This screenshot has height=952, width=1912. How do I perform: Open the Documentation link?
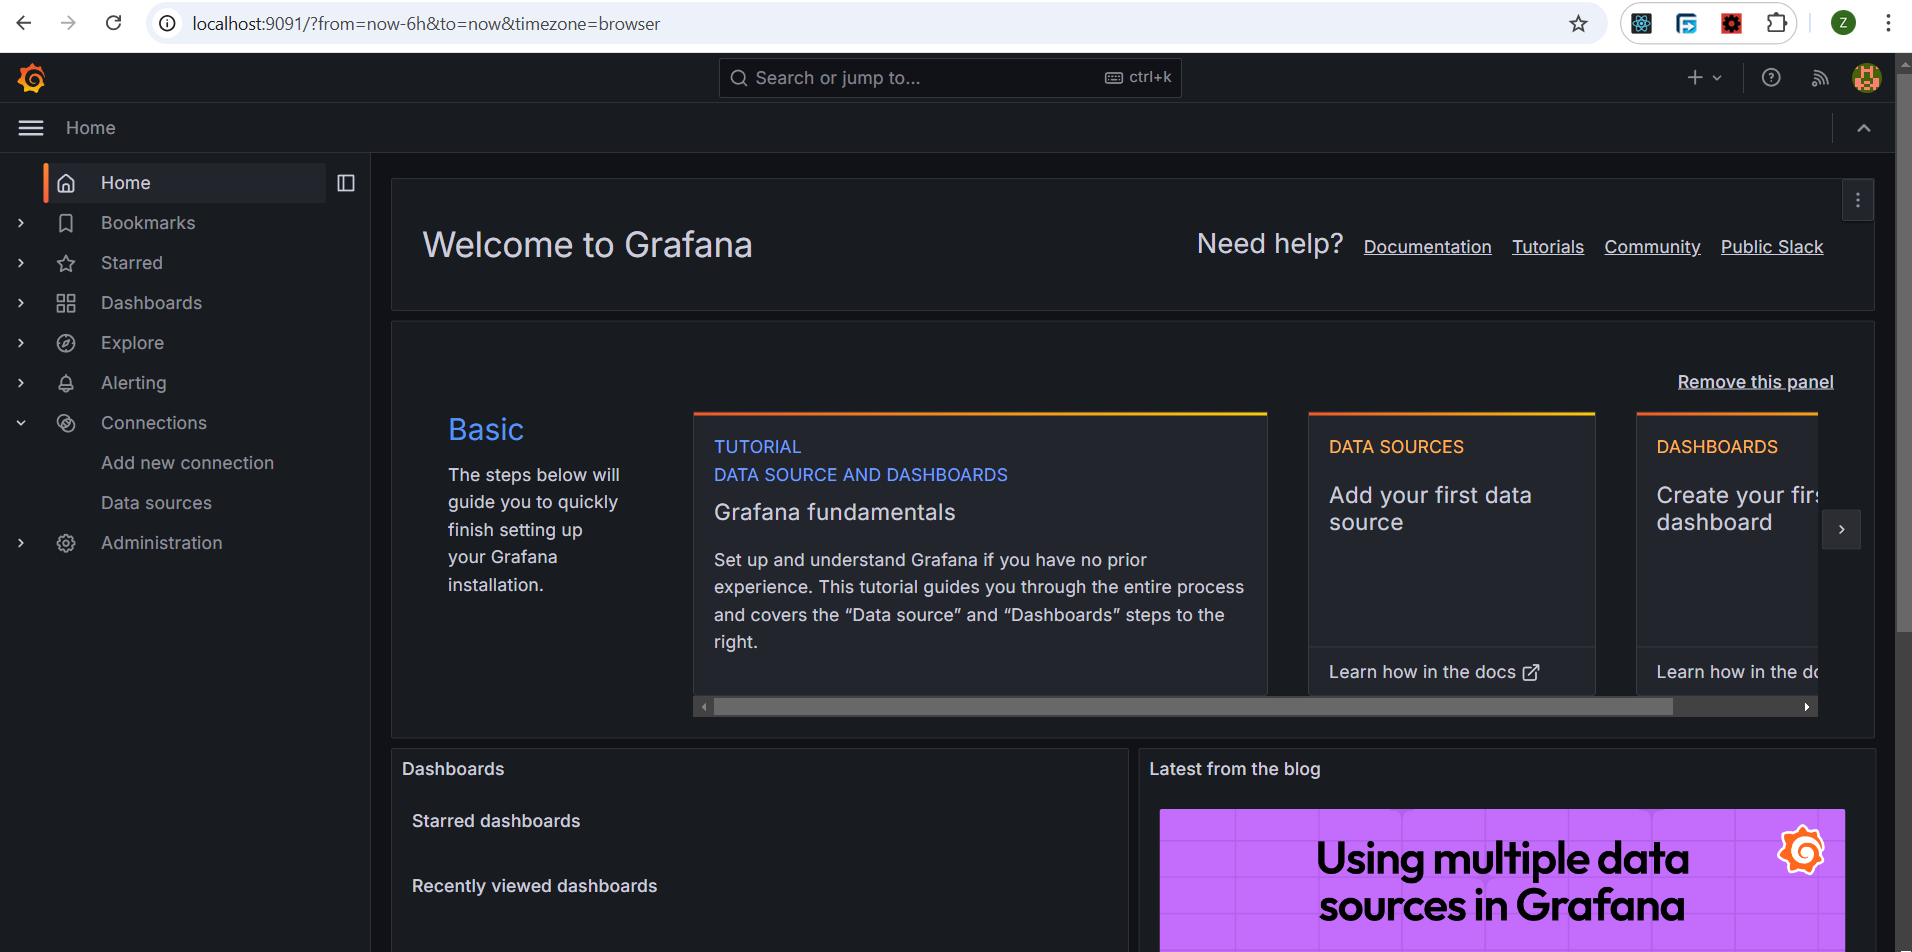pyautogui.click(x=1427, y=247)
